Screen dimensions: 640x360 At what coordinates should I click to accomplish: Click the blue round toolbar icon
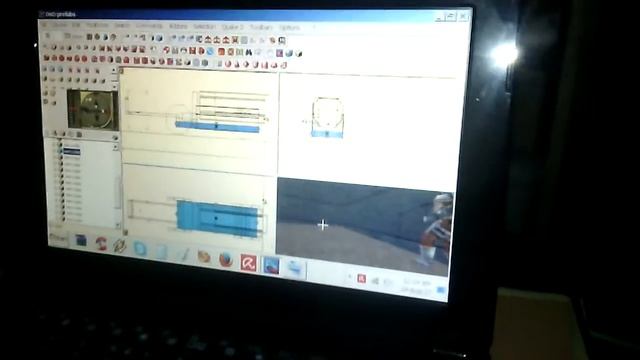[x=210, y=51]
